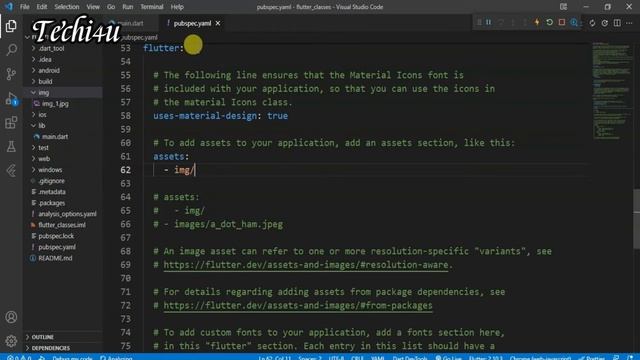640x360 pixels.
Task: Open the View menu
Action: pos(93,7)
